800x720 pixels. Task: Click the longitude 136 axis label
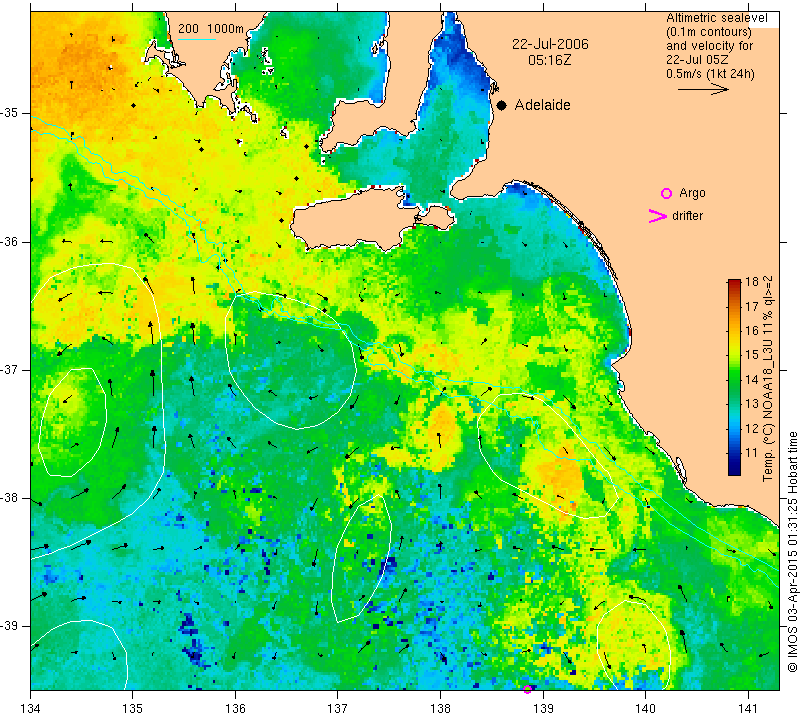coord(235,709)
